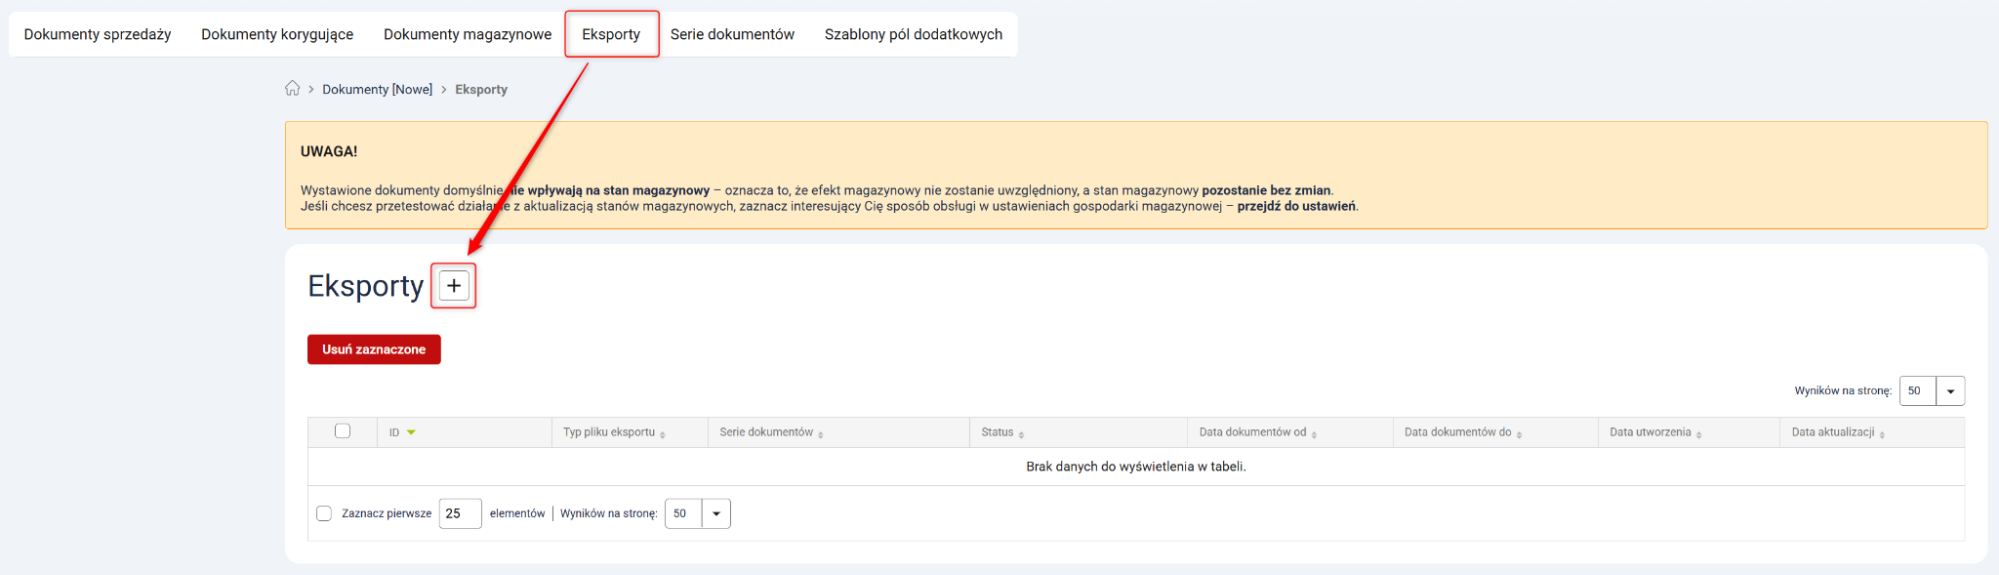Open the Eksporty tab
Viewport: 1999px width, 575px height.
pos(611,34)
